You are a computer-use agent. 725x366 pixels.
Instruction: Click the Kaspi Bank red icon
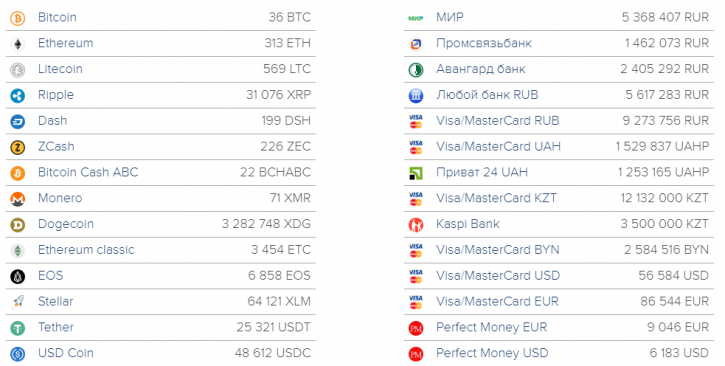click(416, 225)
